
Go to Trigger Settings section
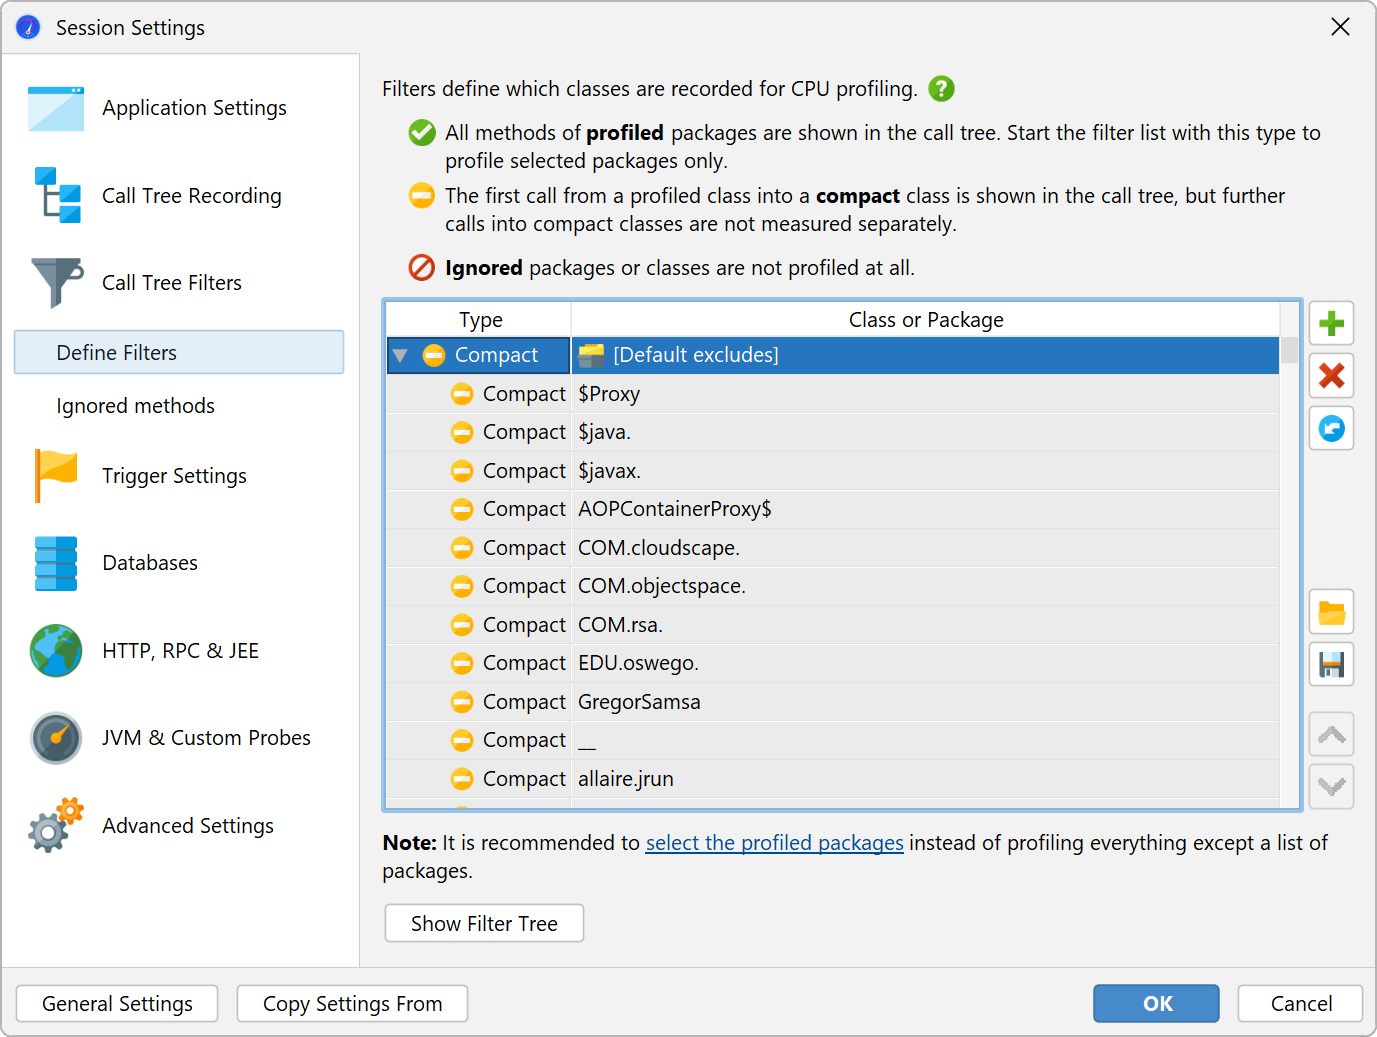pos(174,476)
